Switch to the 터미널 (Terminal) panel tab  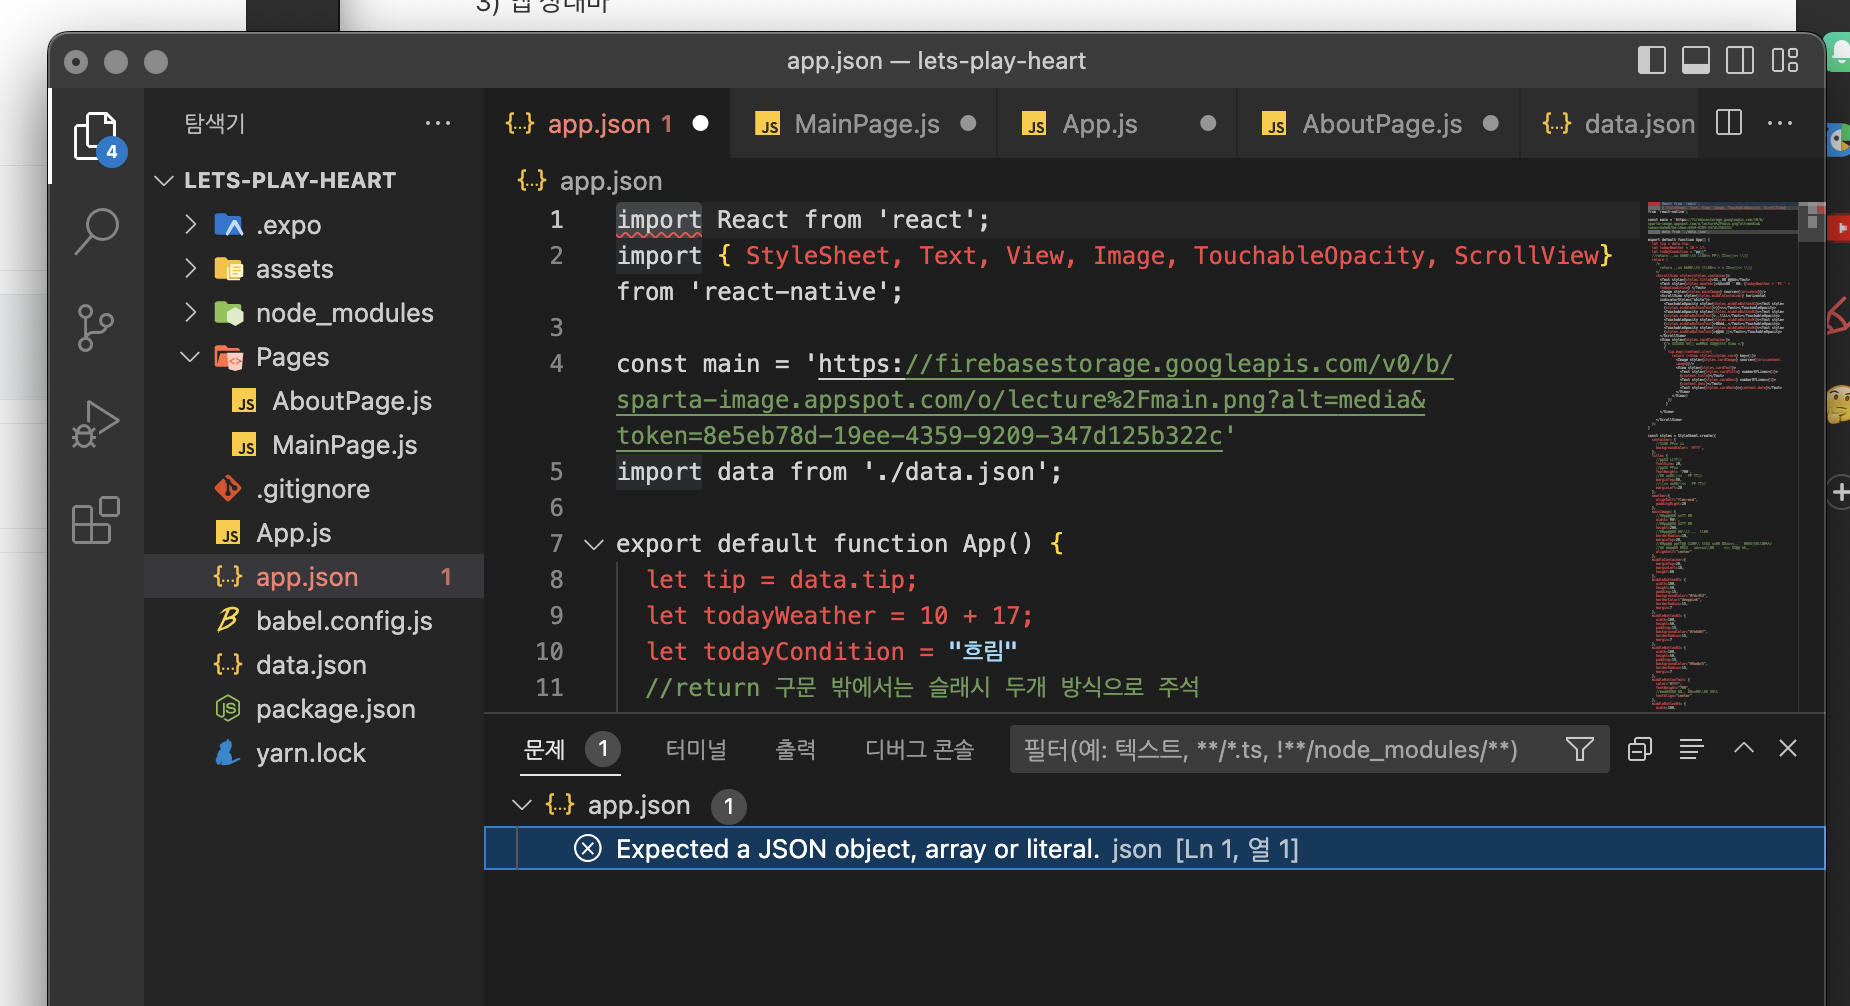click(x=696, y=749)
